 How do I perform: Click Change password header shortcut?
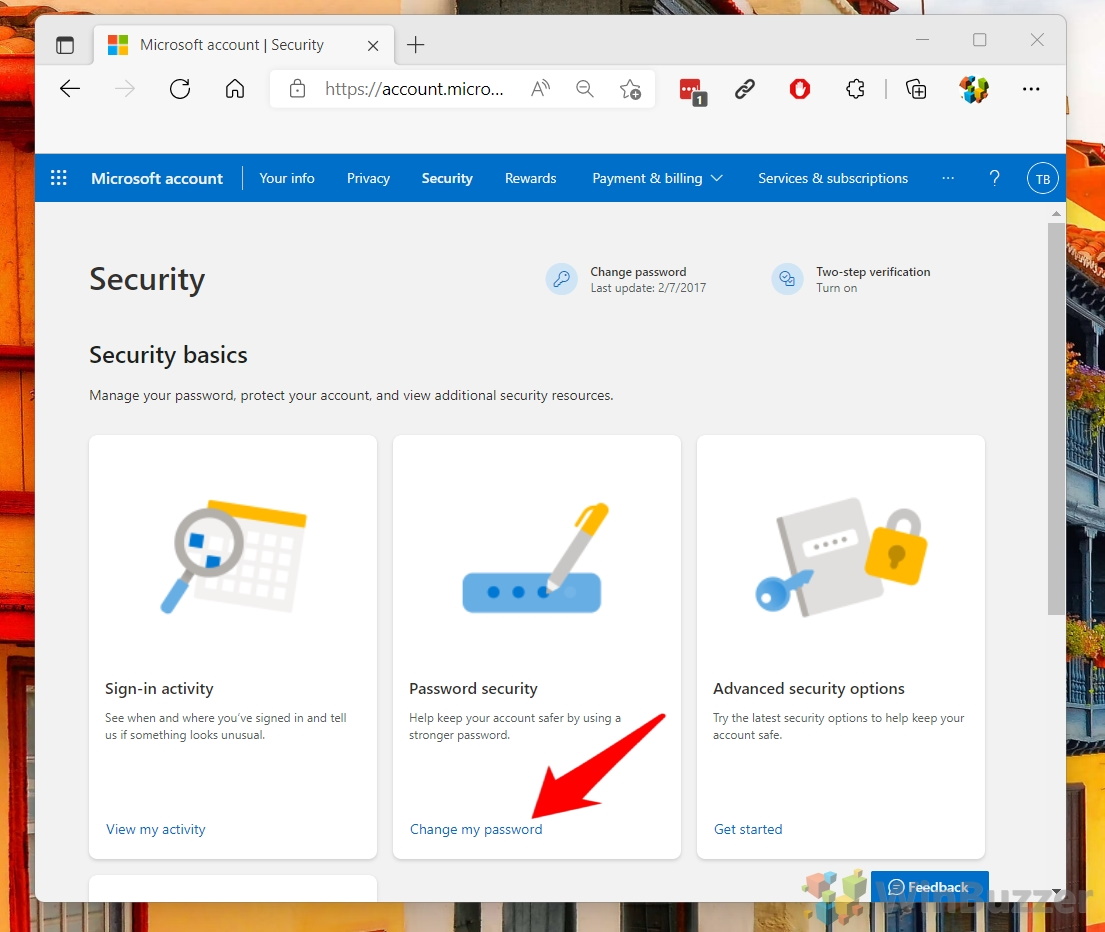[638, 272]
